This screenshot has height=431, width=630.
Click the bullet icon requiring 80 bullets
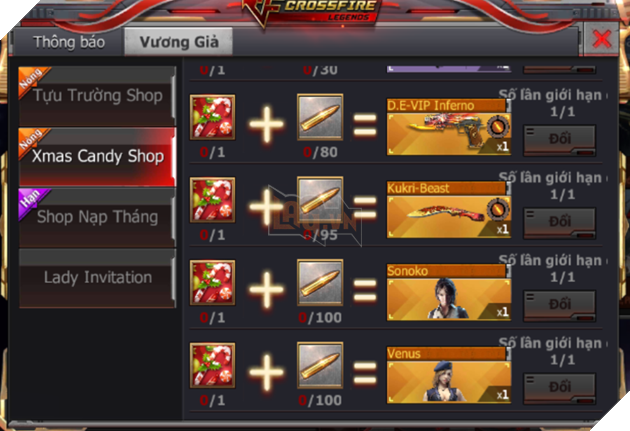click(320, 117)
